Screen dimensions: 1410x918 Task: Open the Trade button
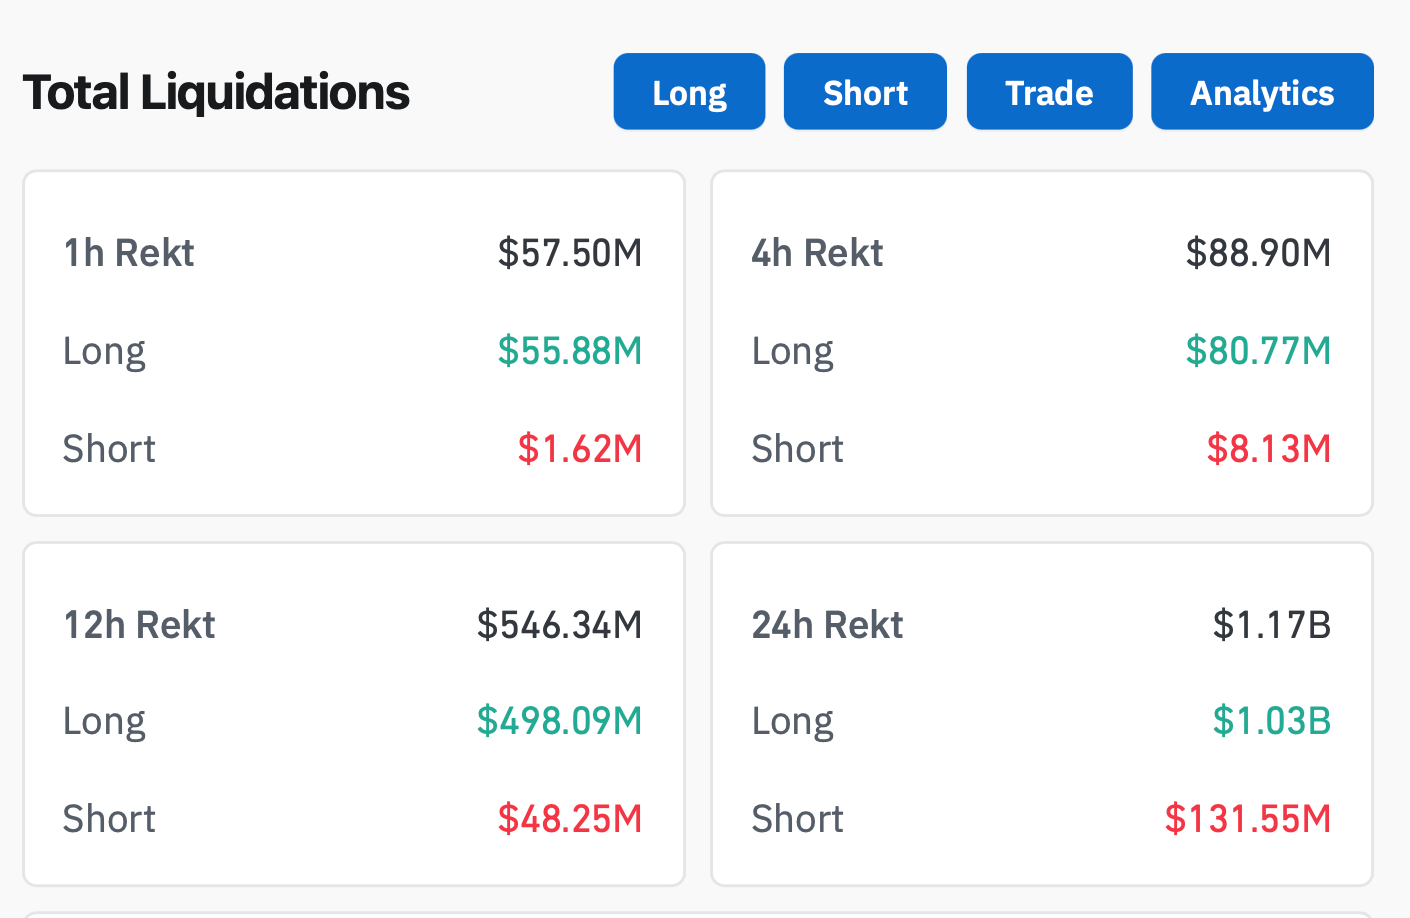(1049, 92)
